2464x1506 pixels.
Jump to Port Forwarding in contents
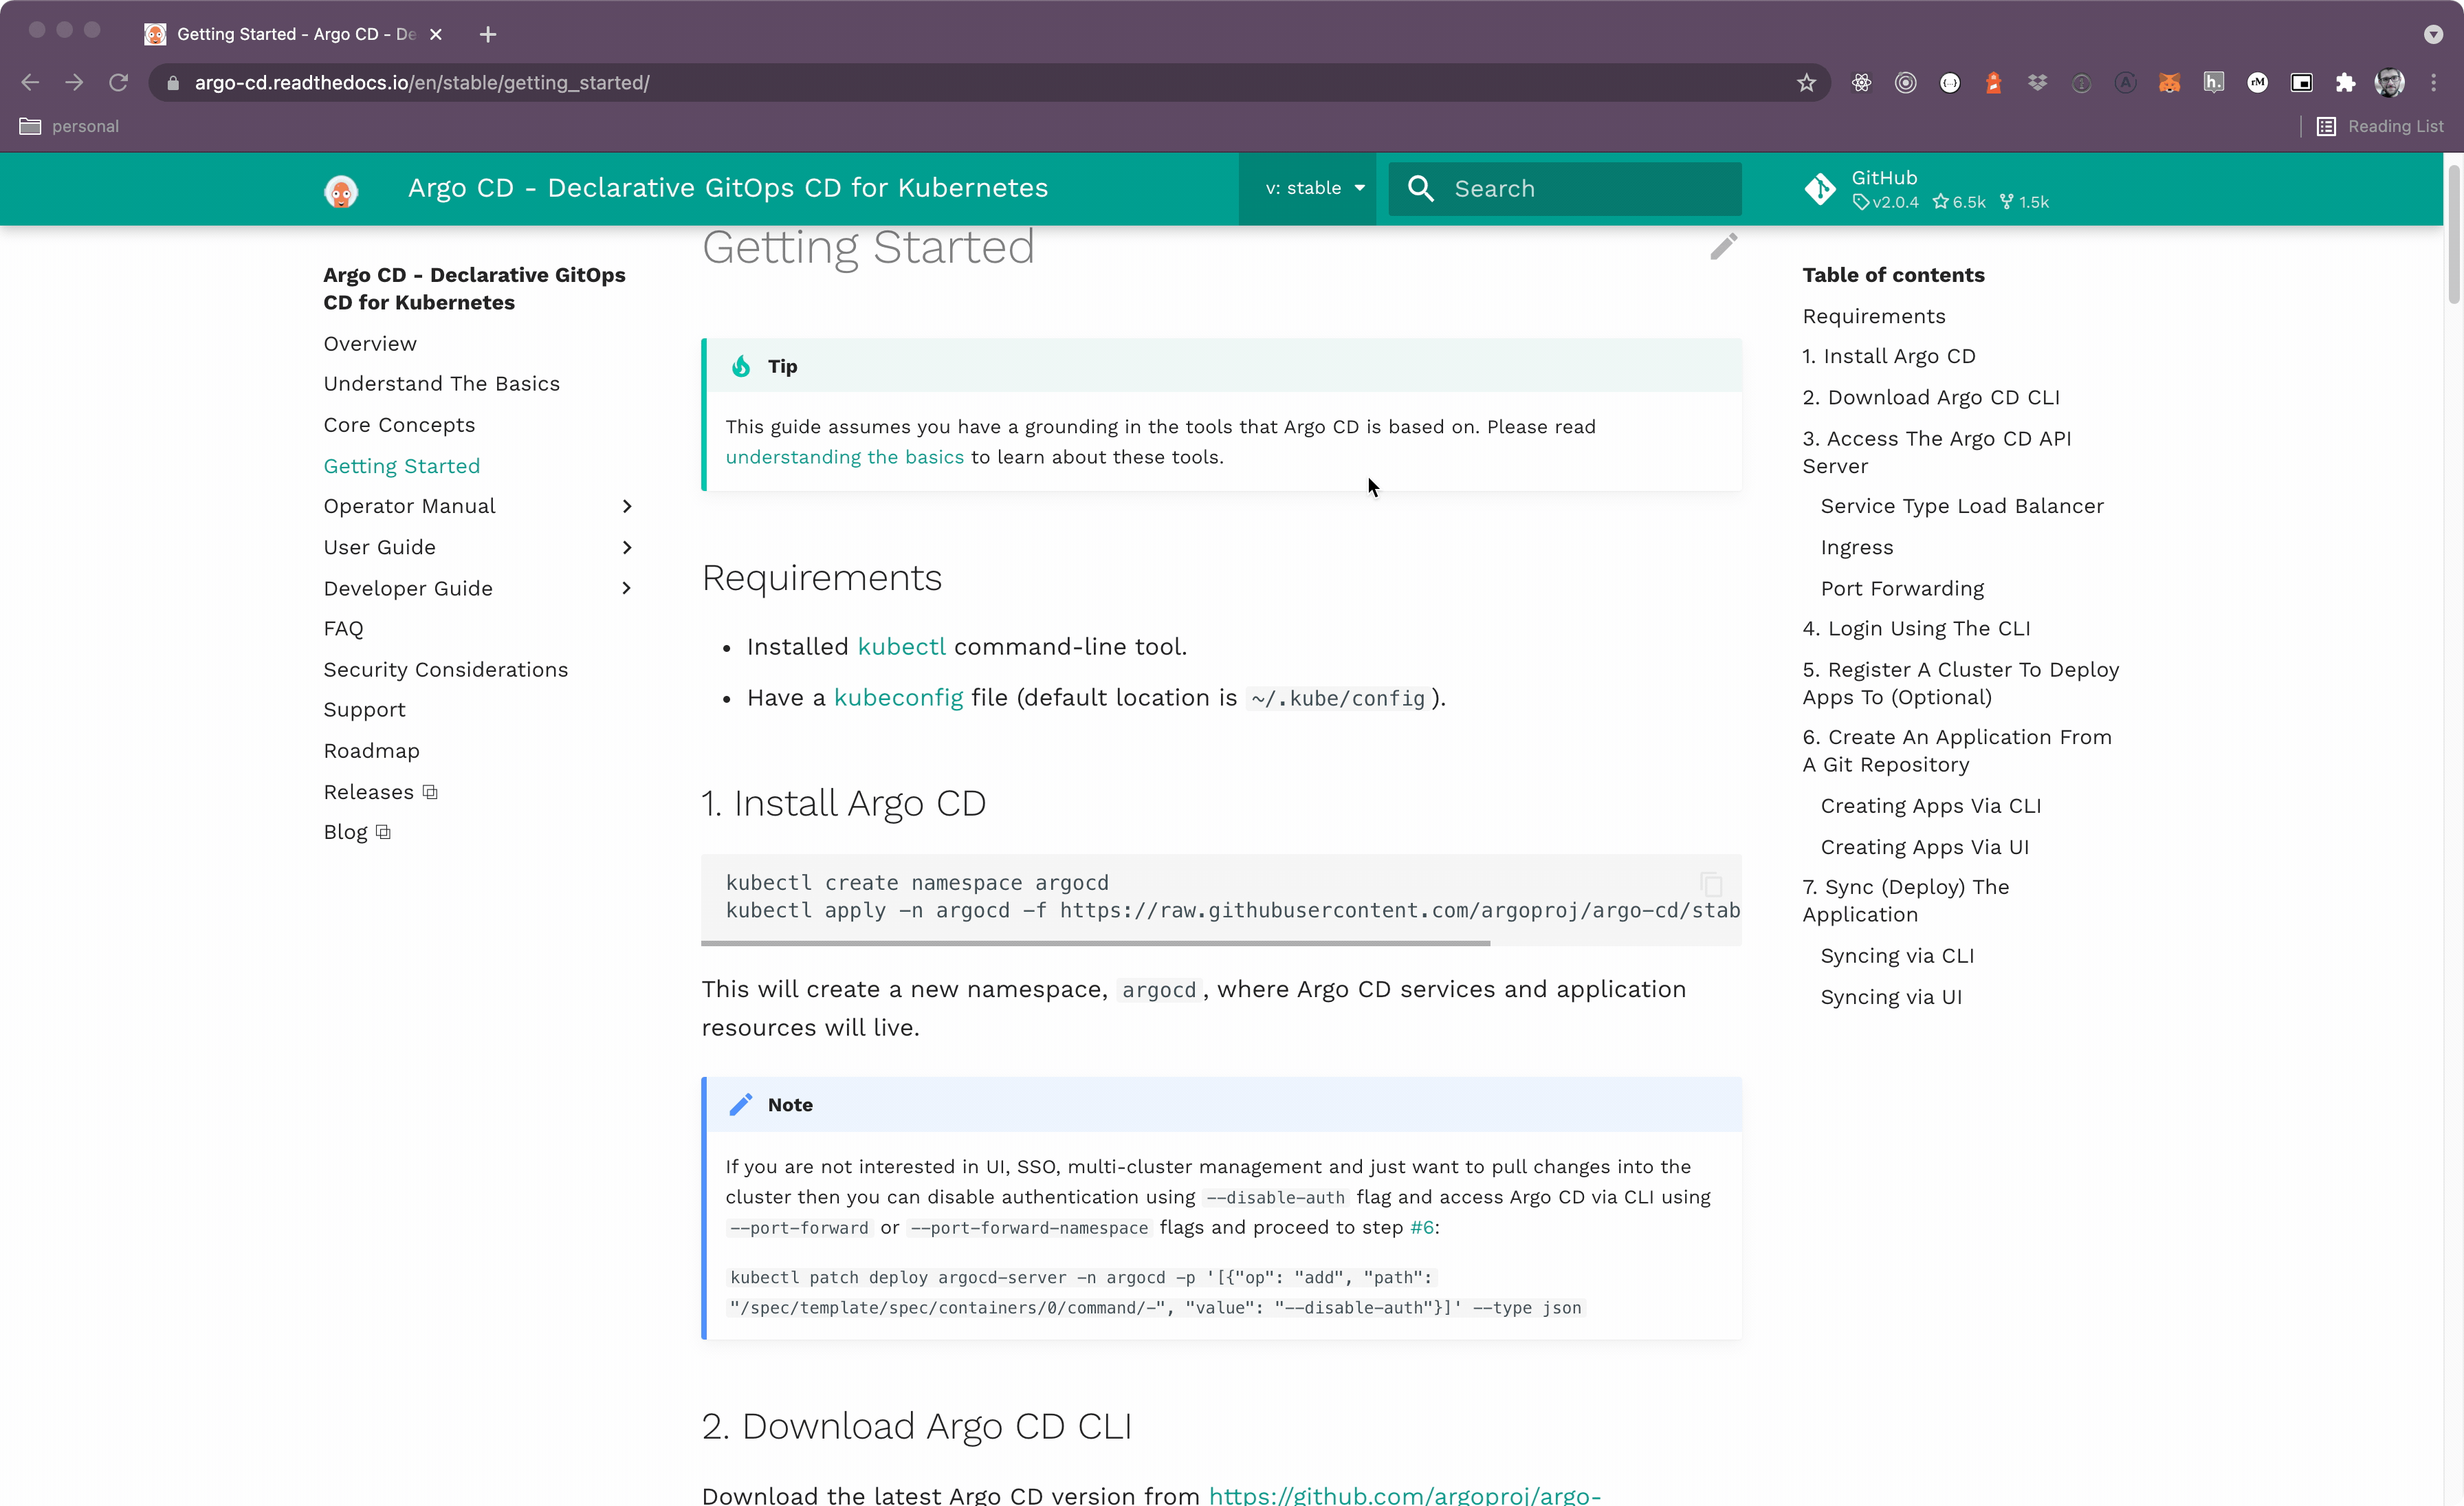[x=1902, y=588]
